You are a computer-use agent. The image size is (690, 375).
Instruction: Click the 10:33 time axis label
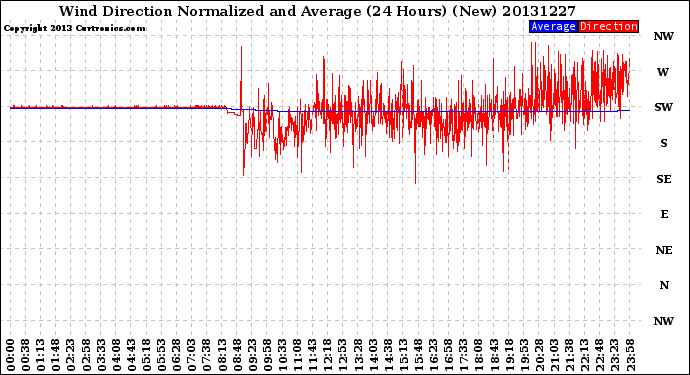283,355
